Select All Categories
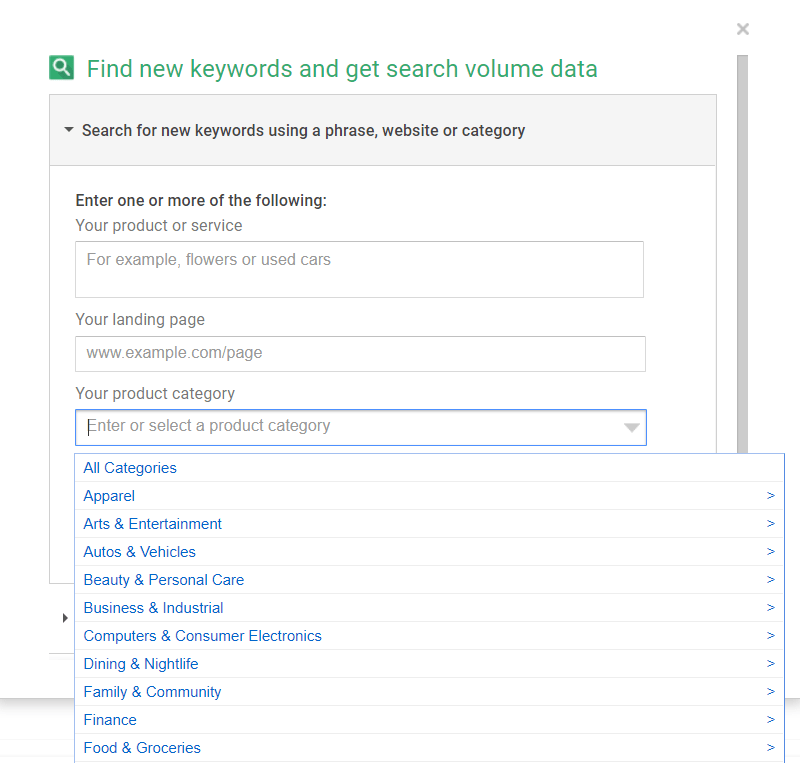Screen dimensions: 800x763 (129, 467)
